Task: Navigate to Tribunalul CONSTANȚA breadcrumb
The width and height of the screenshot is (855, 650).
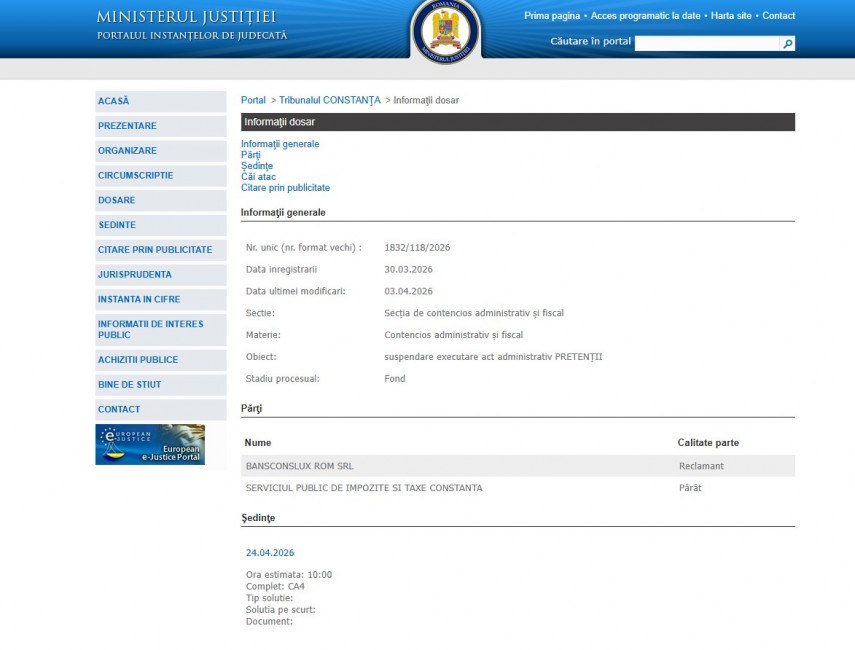Action: click(x=330, y=101)
